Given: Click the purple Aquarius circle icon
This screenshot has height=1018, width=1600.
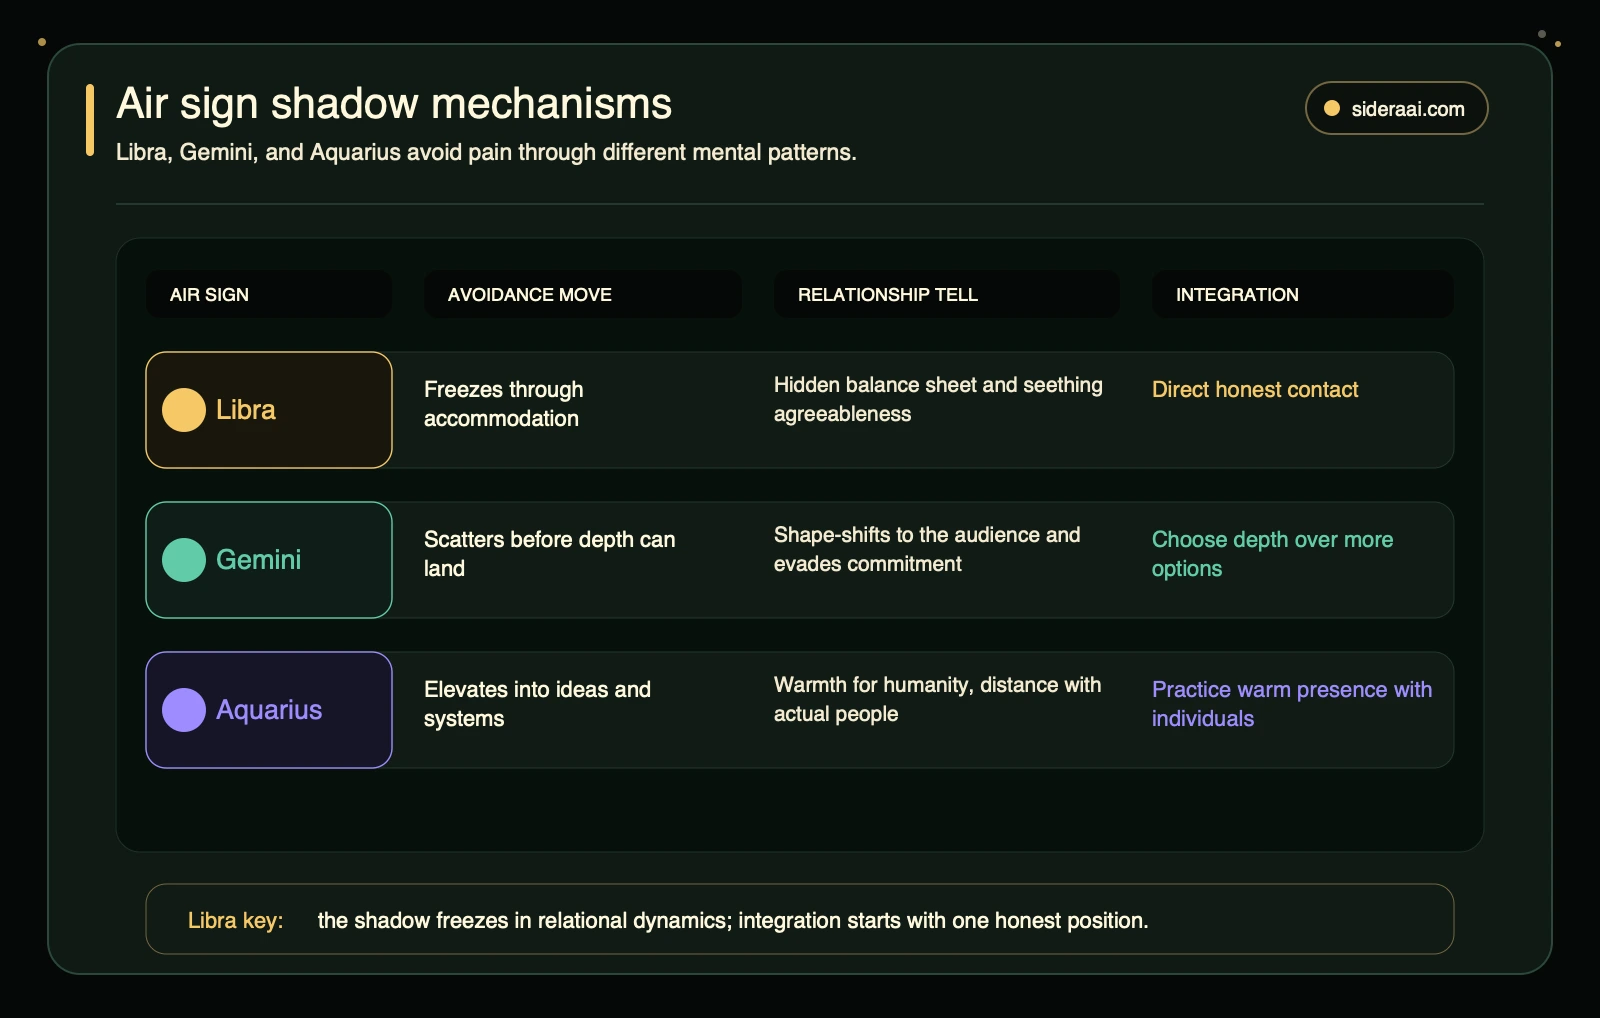Looking at the screenshot, I should [x=184, y=710].
